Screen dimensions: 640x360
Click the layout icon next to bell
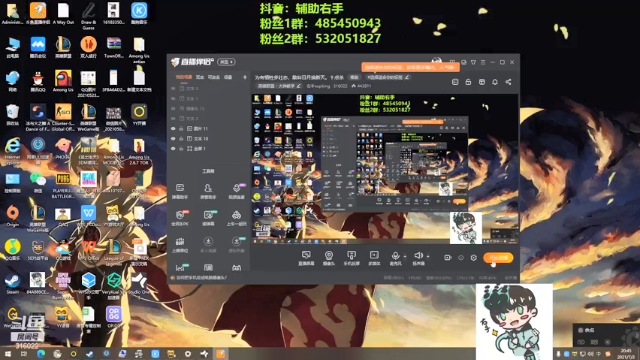(x=482, y=82)
